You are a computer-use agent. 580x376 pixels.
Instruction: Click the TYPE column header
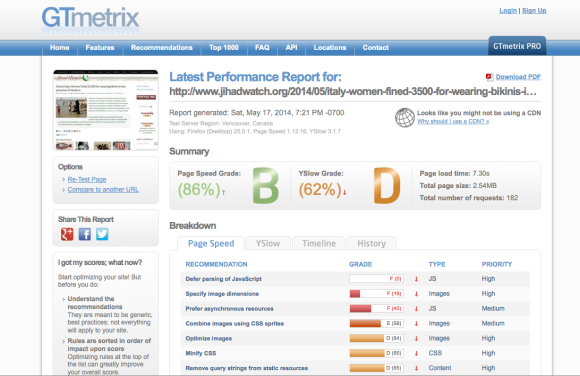tap(437, 264)
